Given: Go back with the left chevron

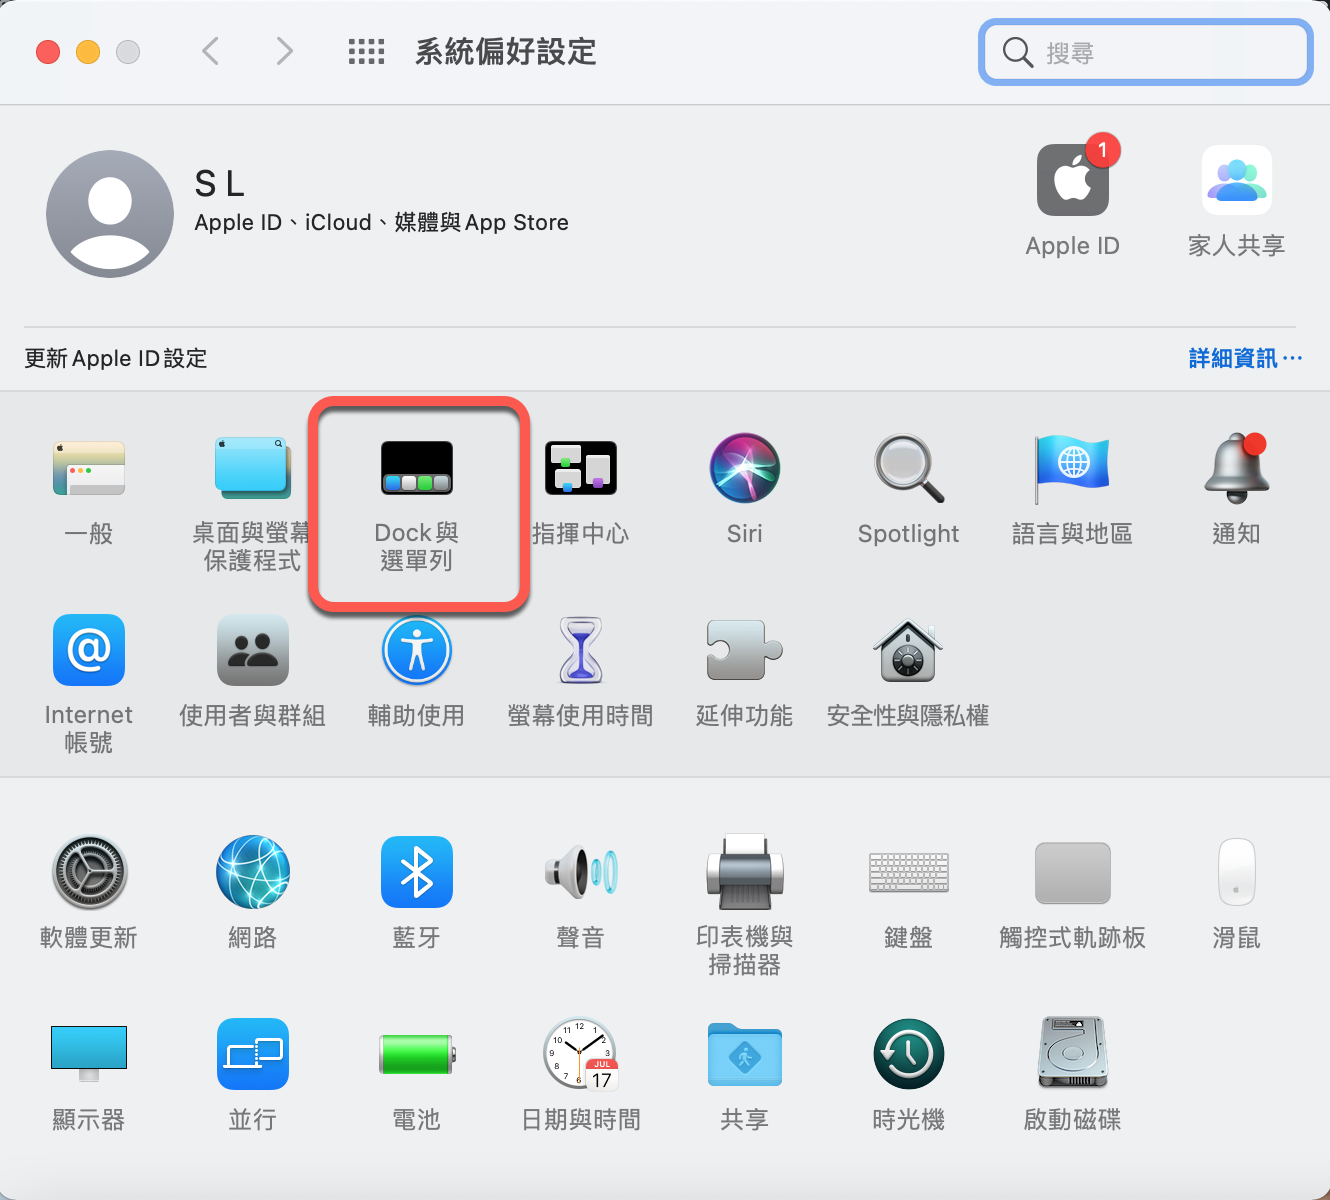Looking at the screenshot, I should click(210, 51).
